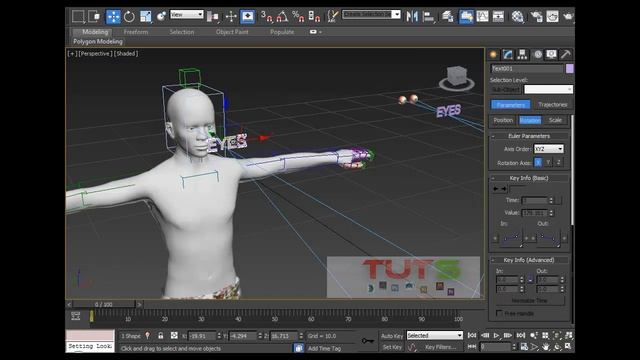Viewport: 640px width, 360px height.
Task: Click the Align tool icon
Action: coord(428,16)
